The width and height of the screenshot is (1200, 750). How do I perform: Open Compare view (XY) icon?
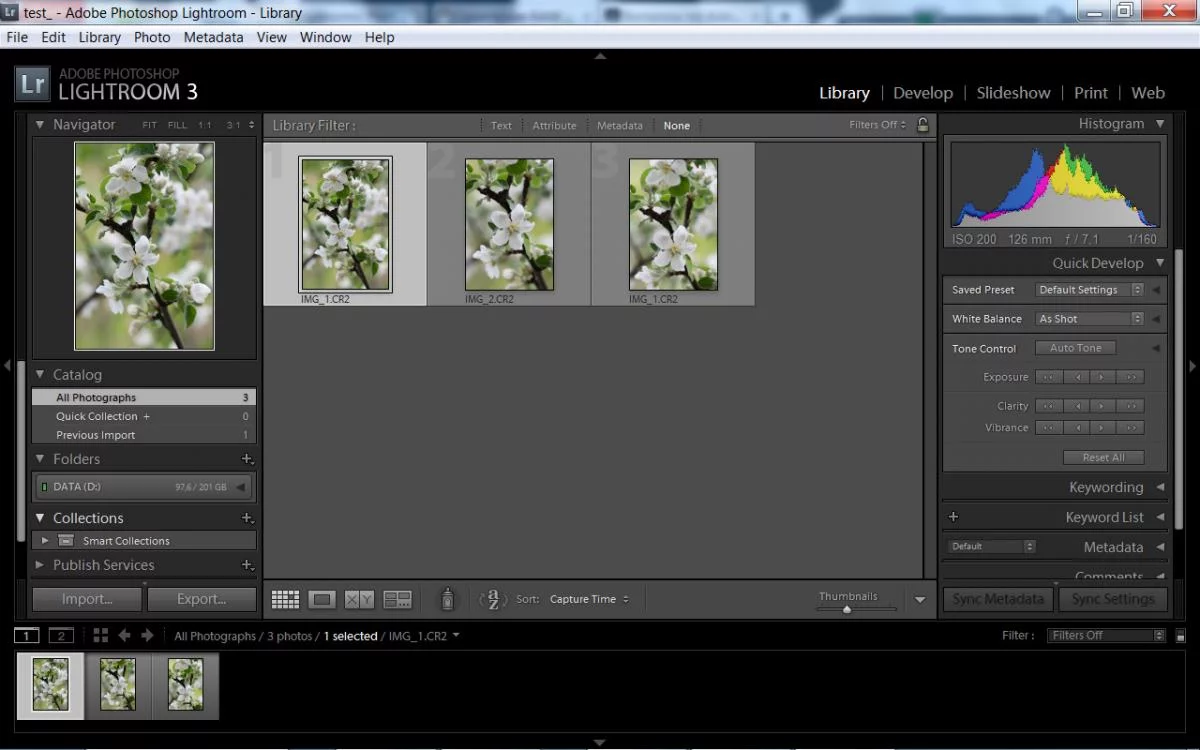click(x=359, y=599)
